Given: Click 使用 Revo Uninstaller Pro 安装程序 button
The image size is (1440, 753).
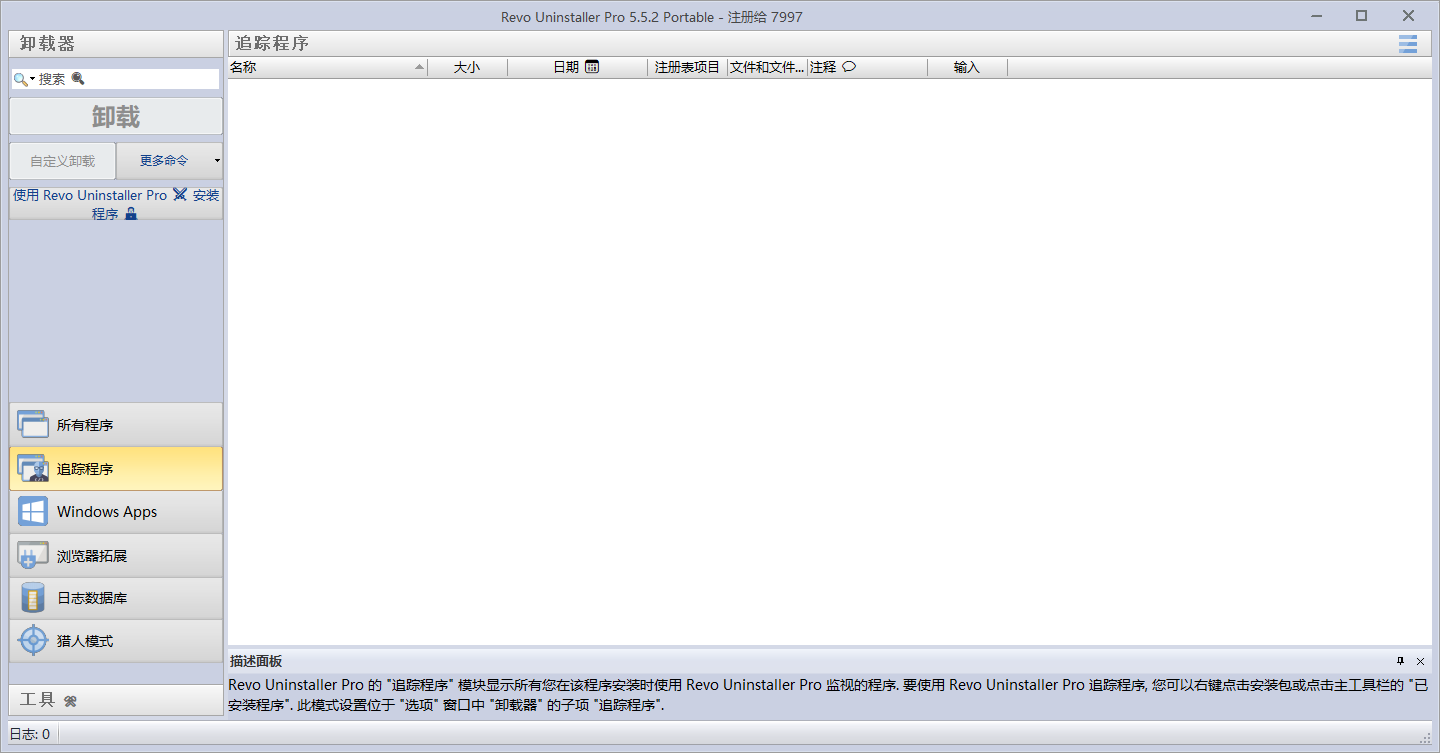Looking at the screenshot, I should pyautogui.click(x=116, y=204).
